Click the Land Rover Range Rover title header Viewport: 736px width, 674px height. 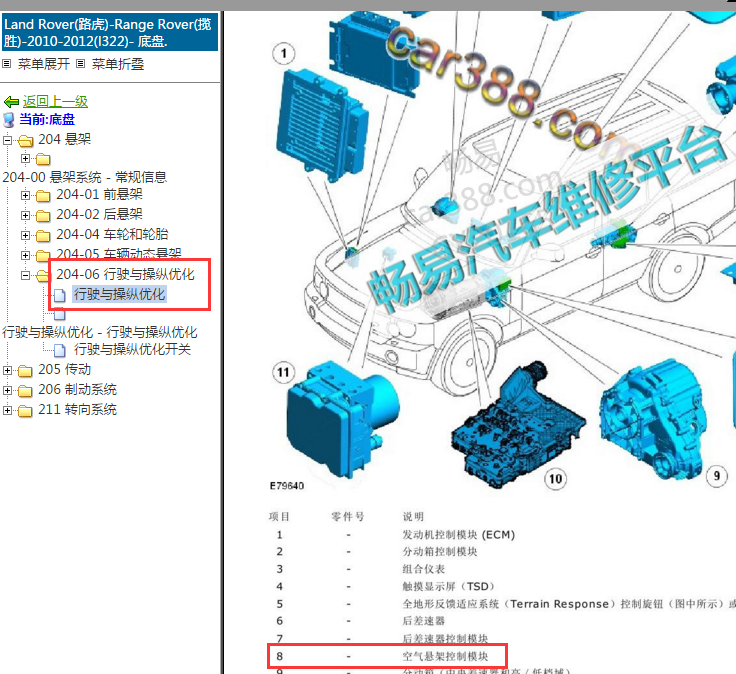tap(110, 32)
